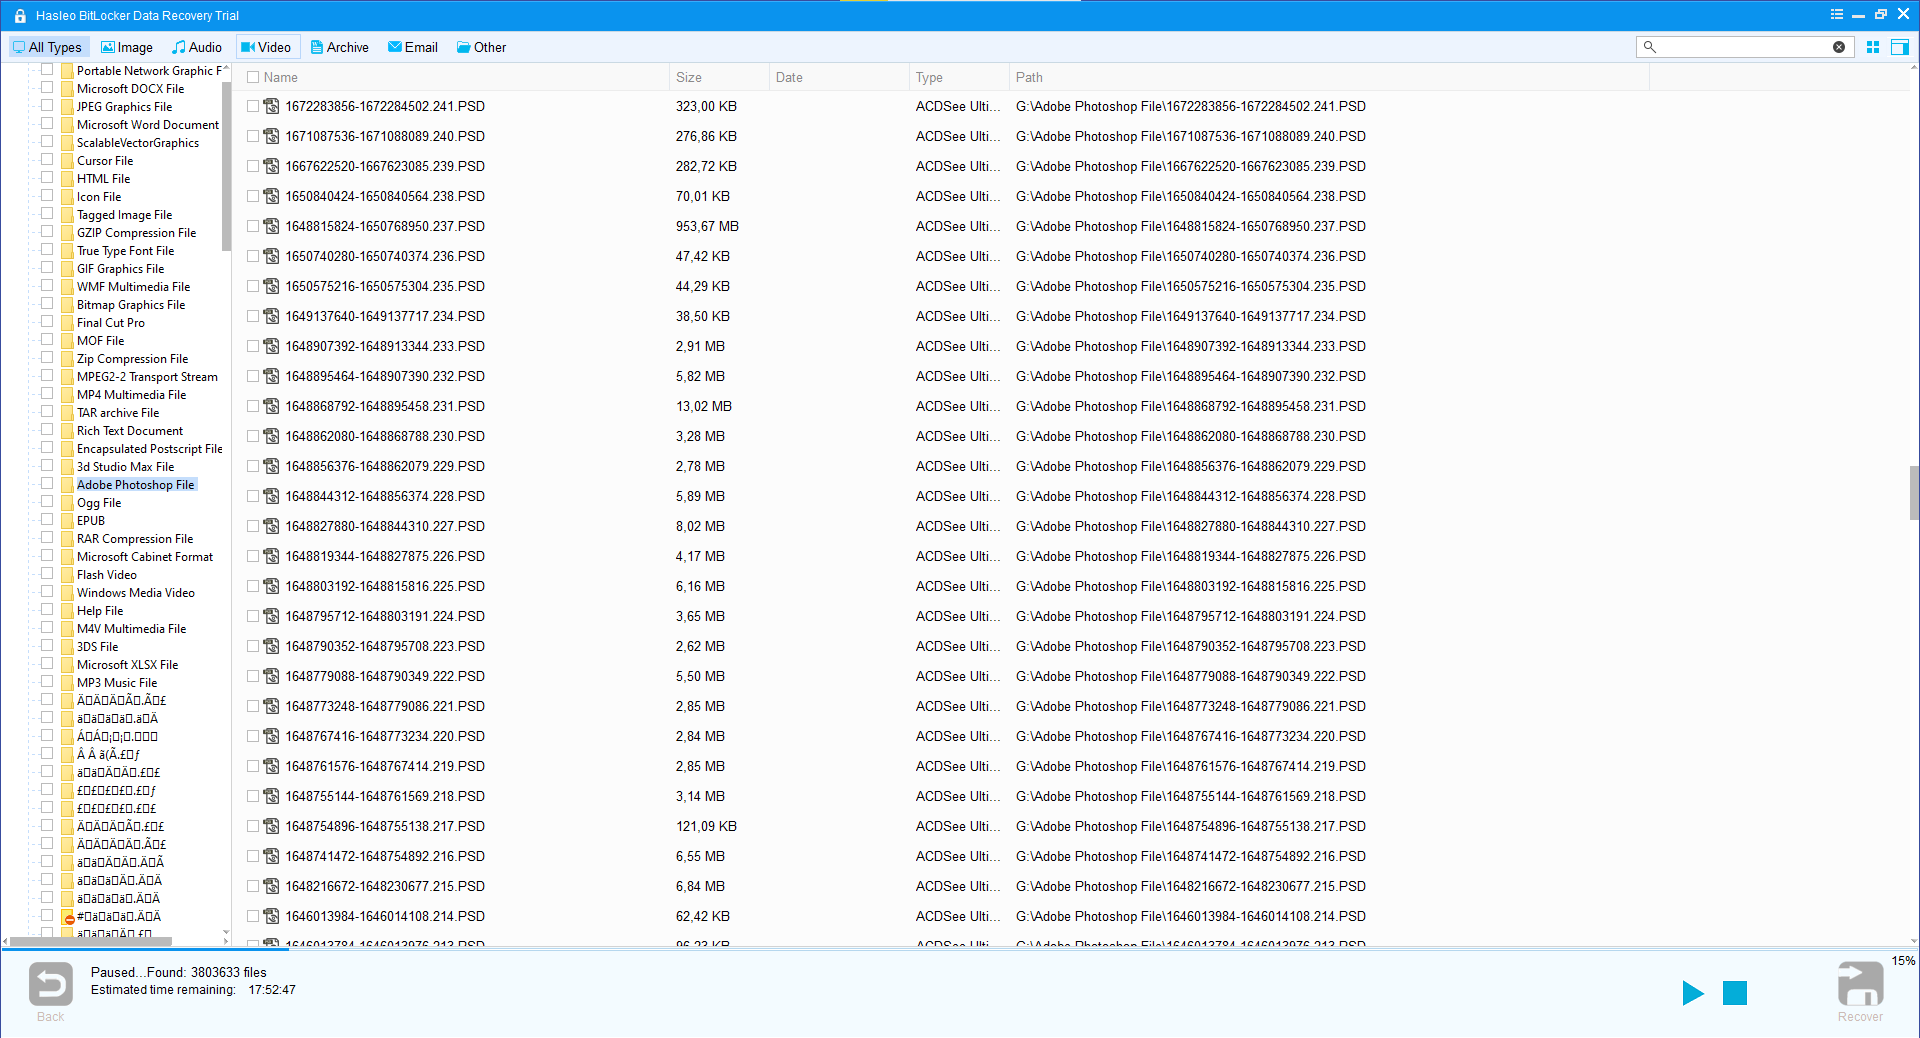Screen dimensions: 1920x1038
Task: Click the PSD file icon for 1648815824-1650768950.237.PSD
Action: (x=271, y=226)
